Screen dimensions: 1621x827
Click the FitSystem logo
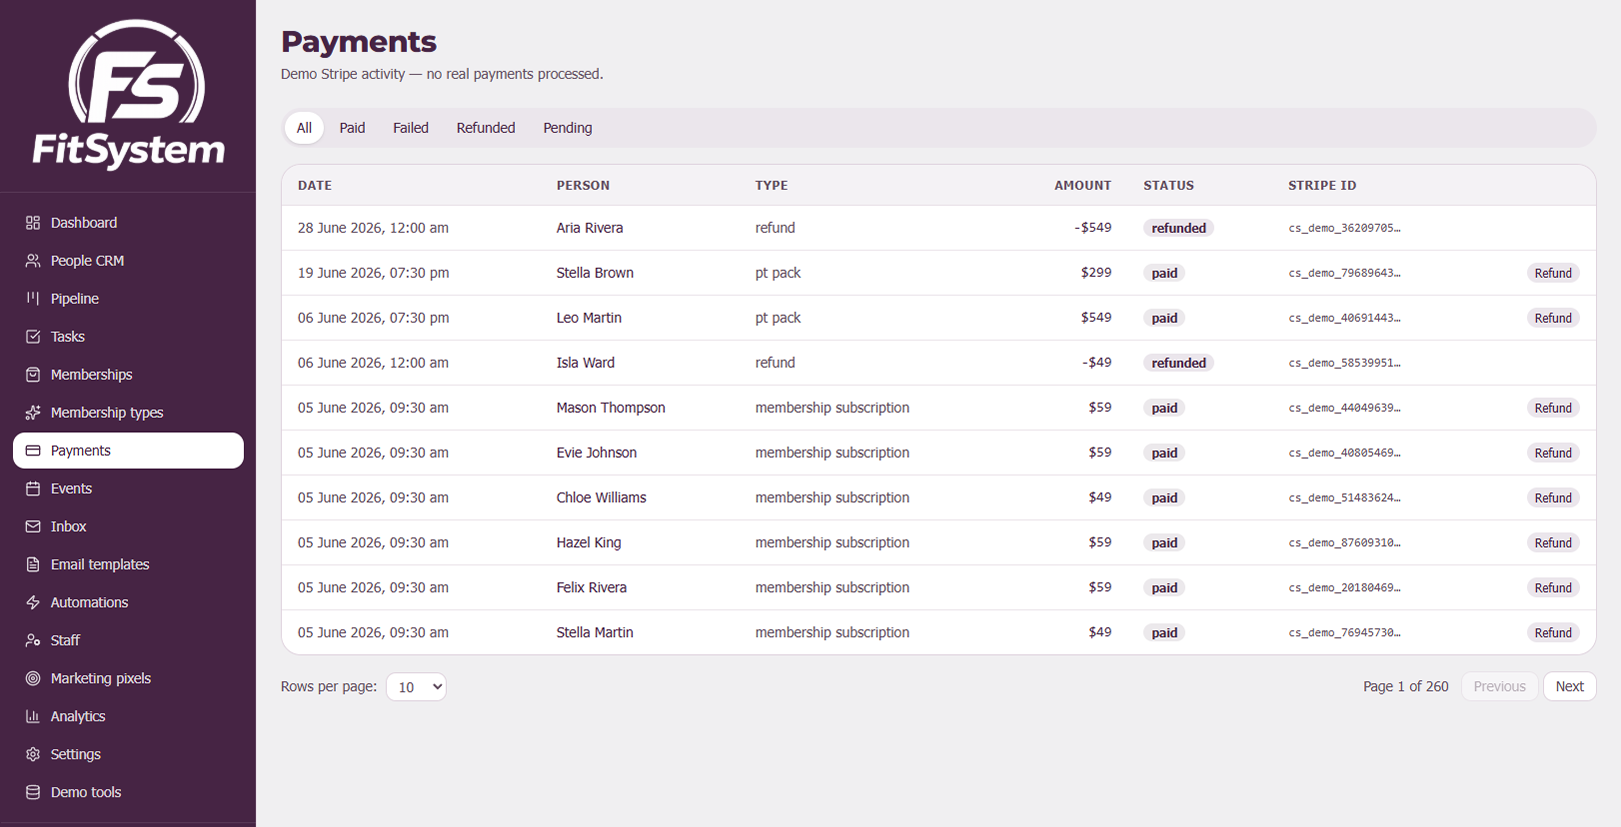coord(128,95)
